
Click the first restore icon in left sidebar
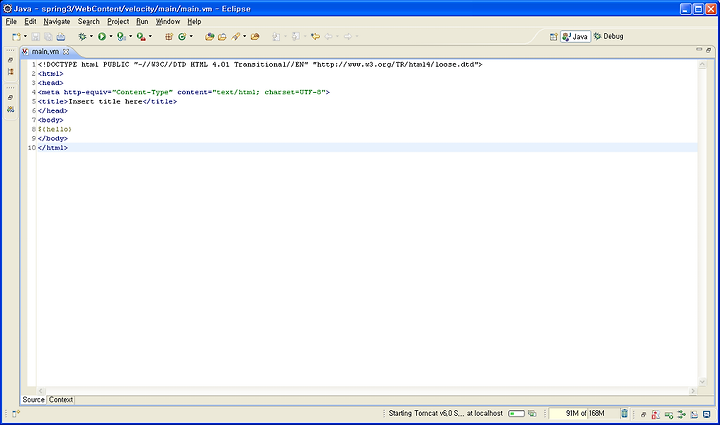(11, 60)
